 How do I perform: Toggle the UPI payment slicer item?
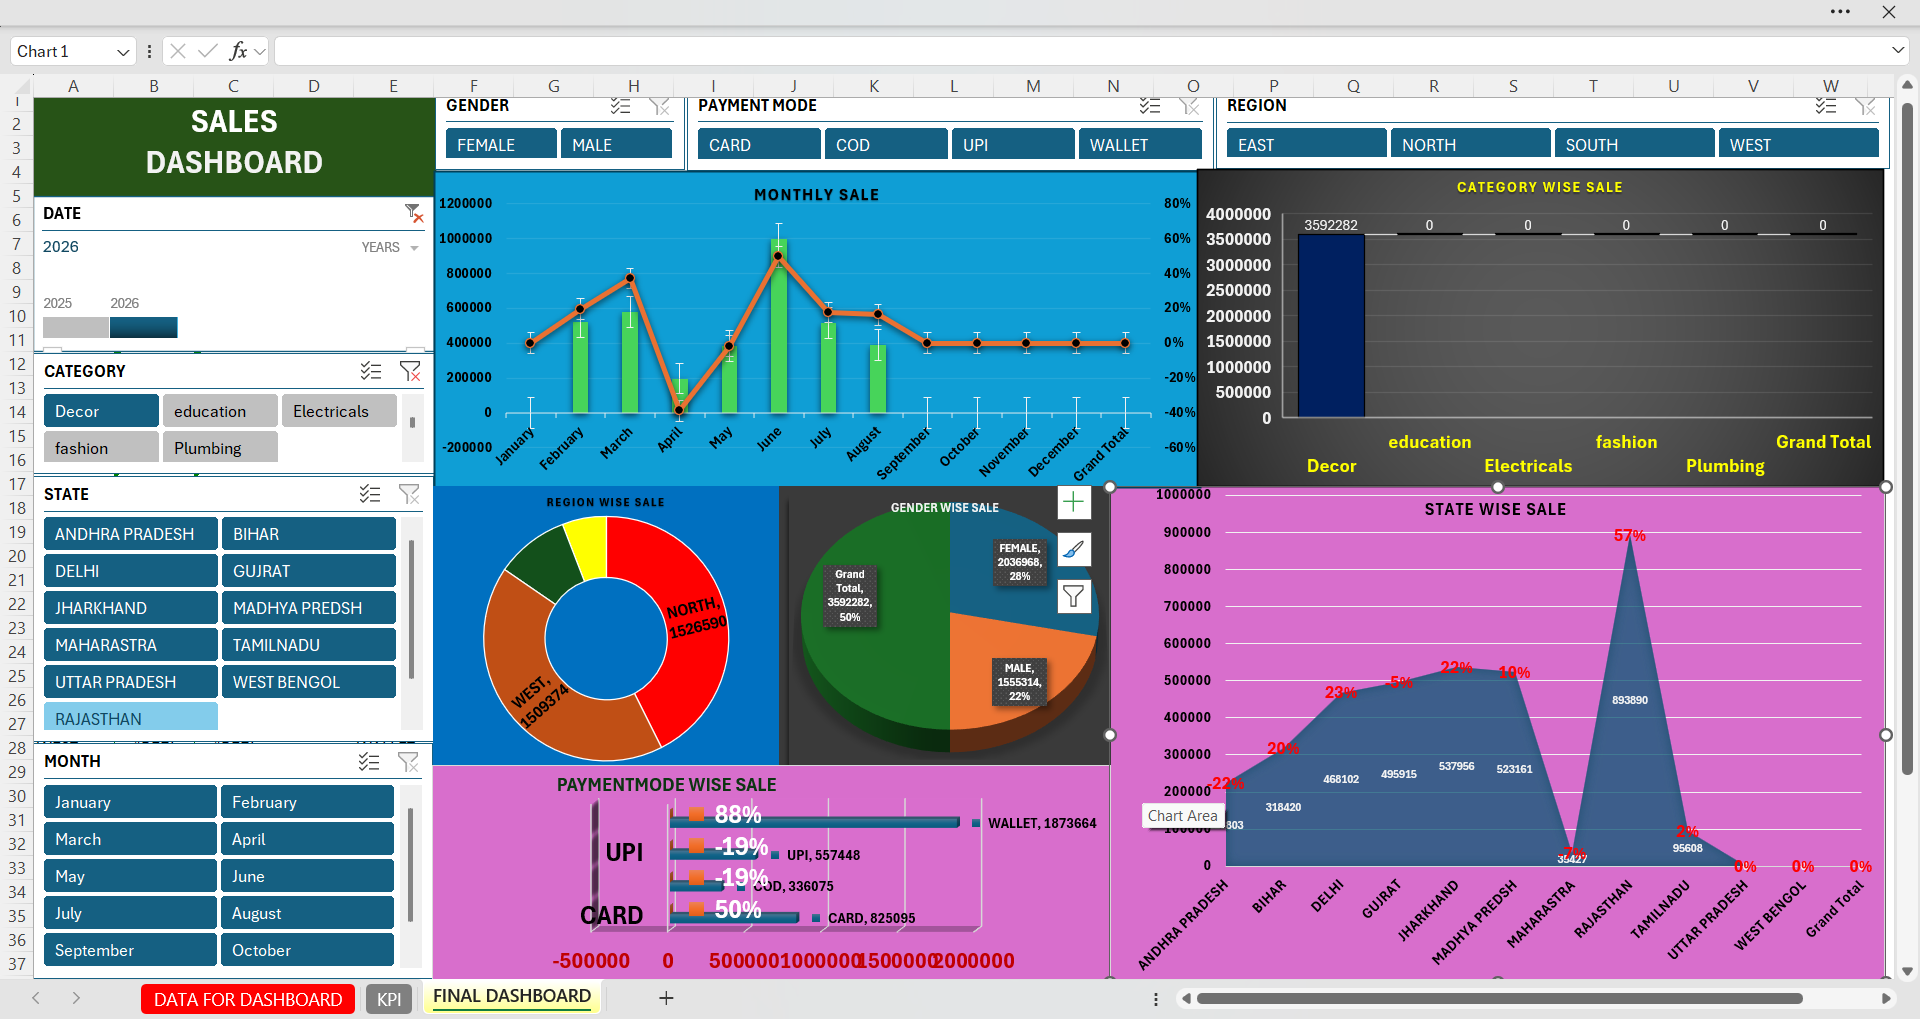click(1013, 144)
